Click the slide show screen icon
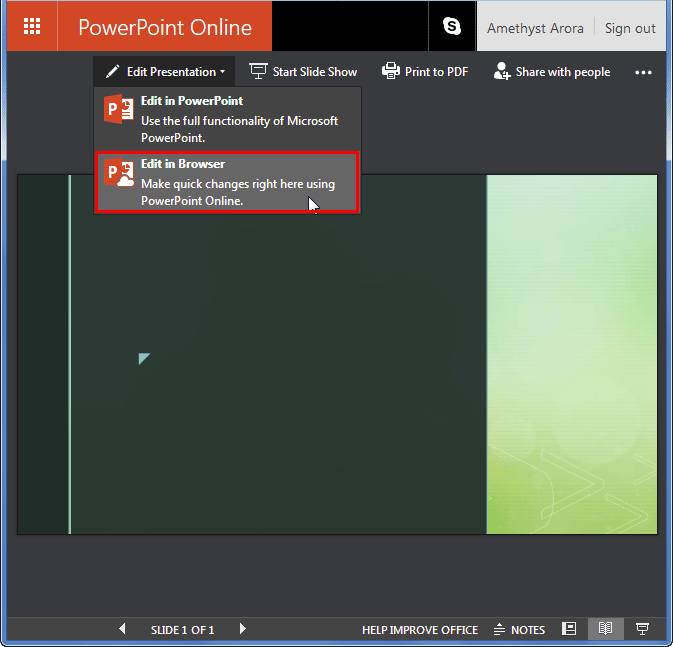Image resolution: width=673 pixels, height=647 pixels. tap(258, 71)
